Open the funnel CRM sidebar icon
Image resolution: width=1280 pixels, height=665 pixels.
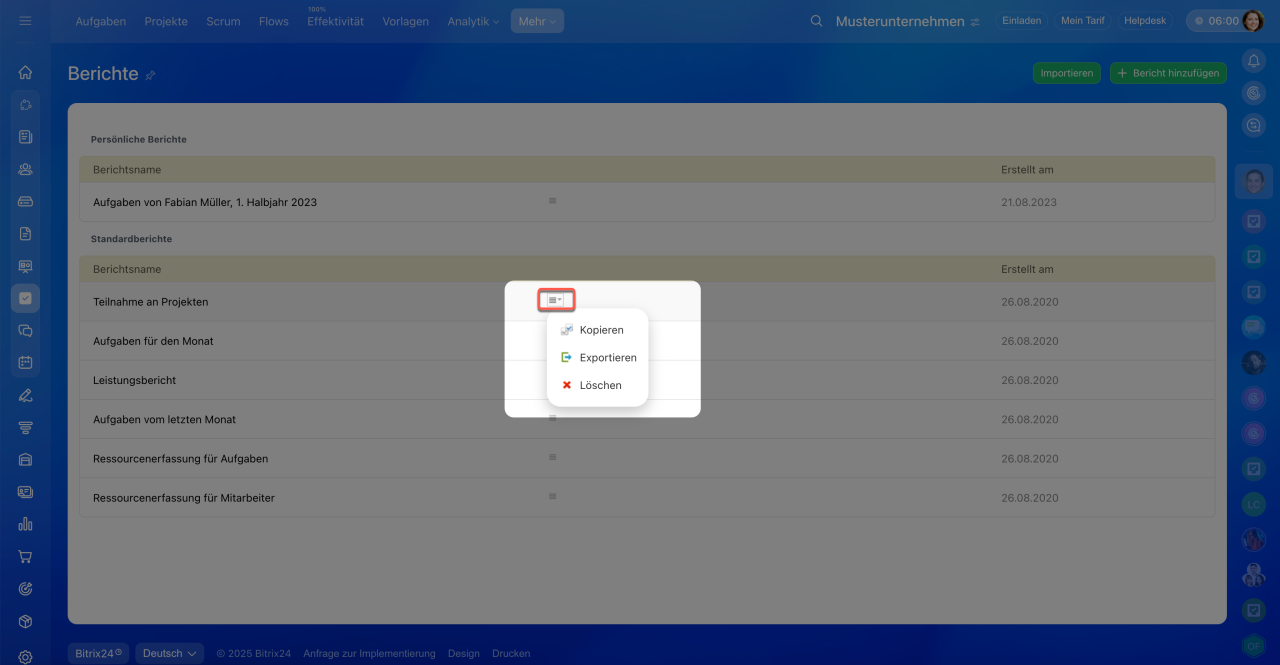25,427
